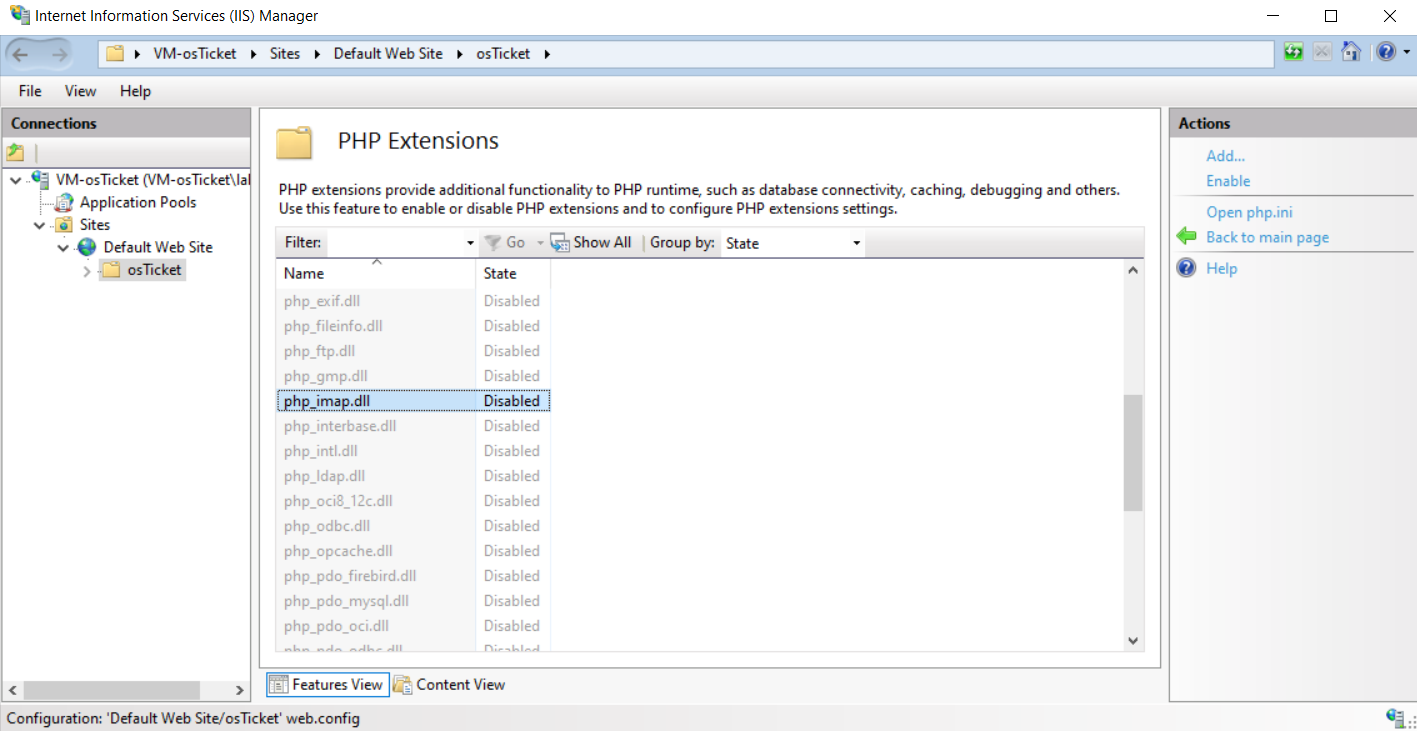Click the folder icon at start of address bar

pyautogui.click(x=115, y=54)
